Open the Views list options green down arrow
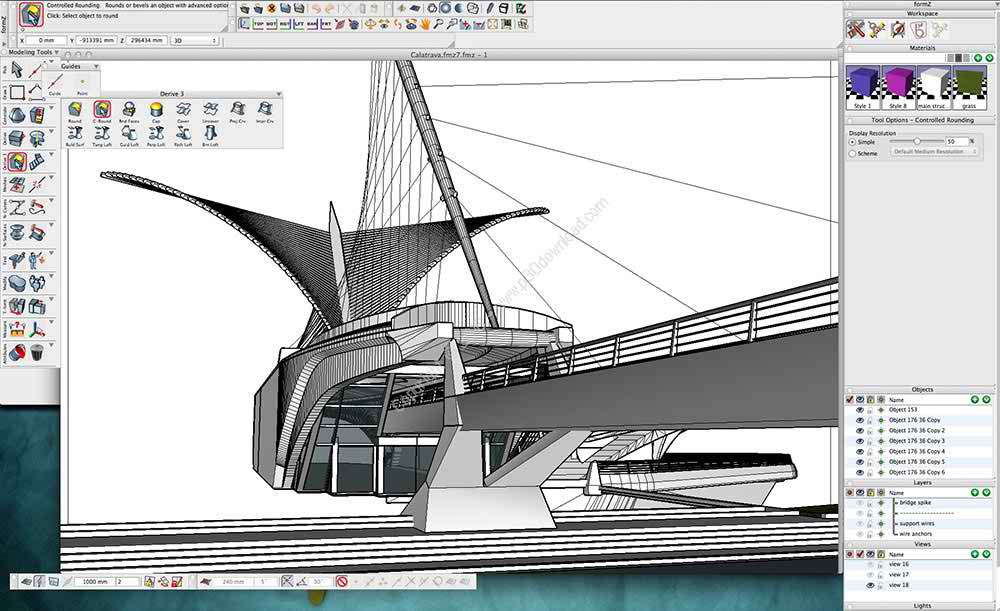 [987, 554]
